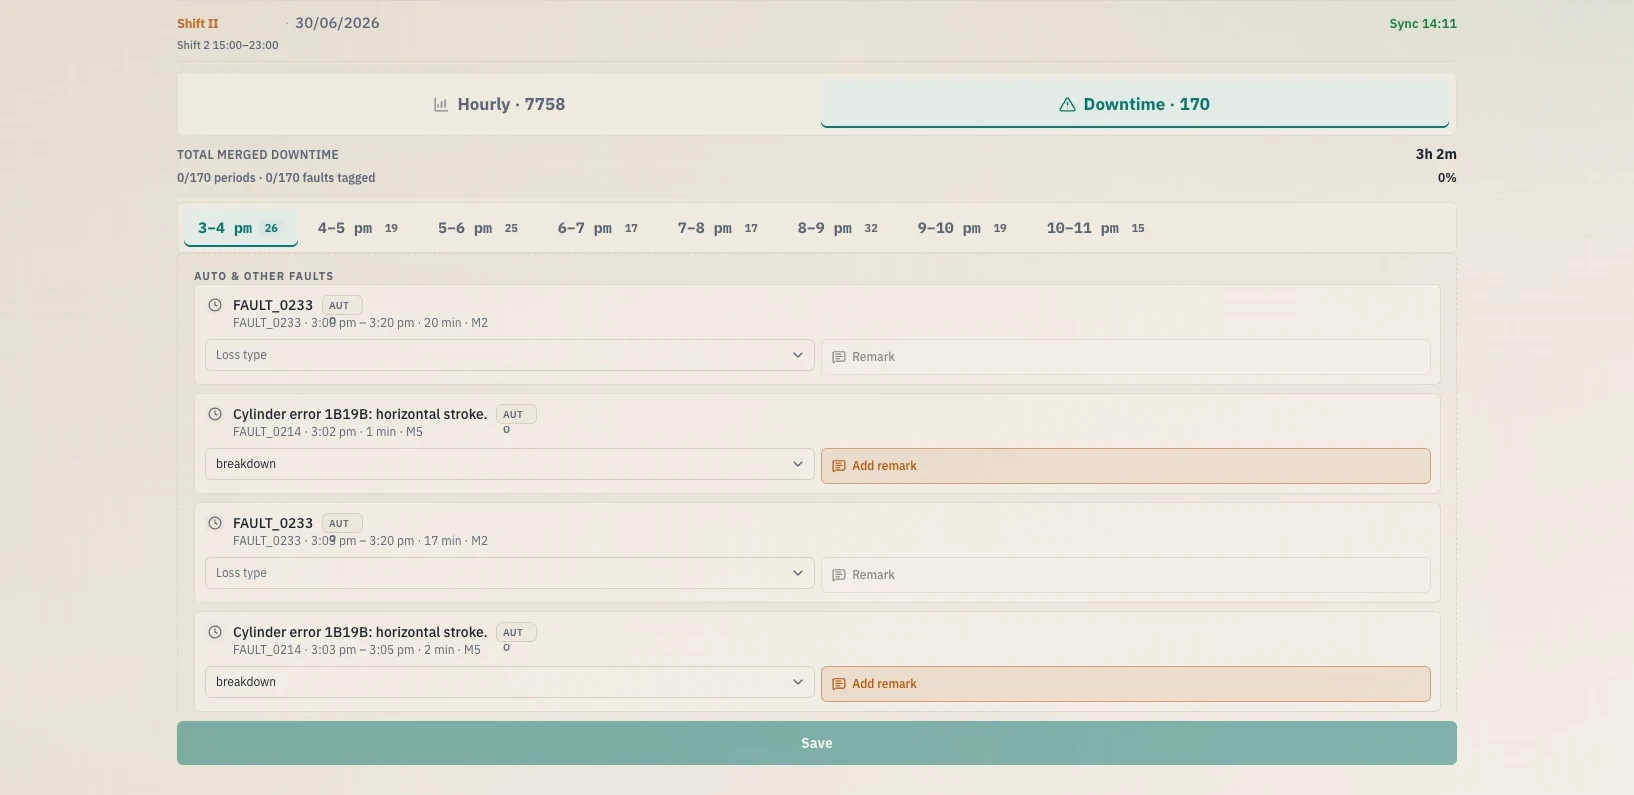Open Loss type dropdown for 17 min FAULT_0233
1634x795 pixels.
tap(510, 573)
